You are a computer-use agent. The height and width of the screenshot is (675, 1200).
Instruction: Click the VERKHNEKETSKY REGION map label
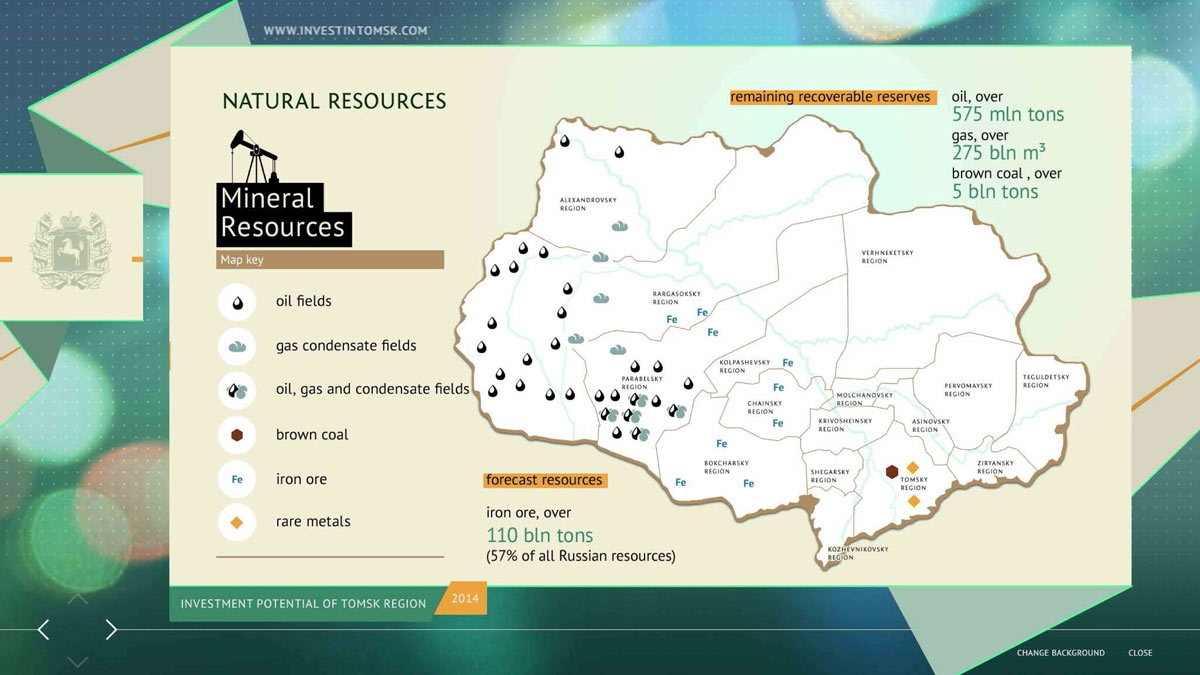(x=887, y=256)
